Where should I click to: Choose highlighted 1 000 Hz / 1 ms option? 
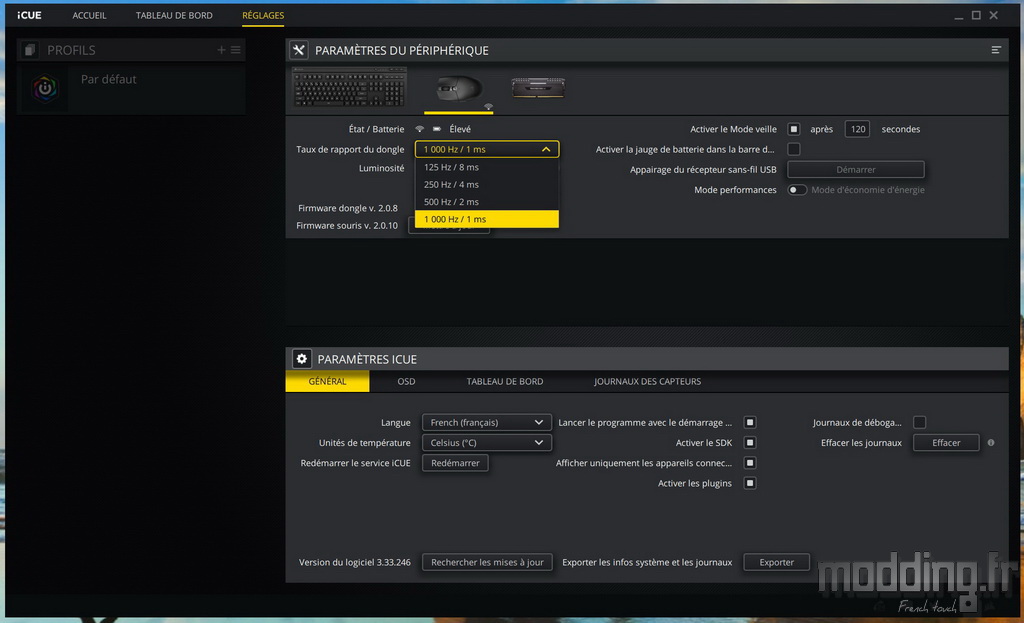pos(487,219)
